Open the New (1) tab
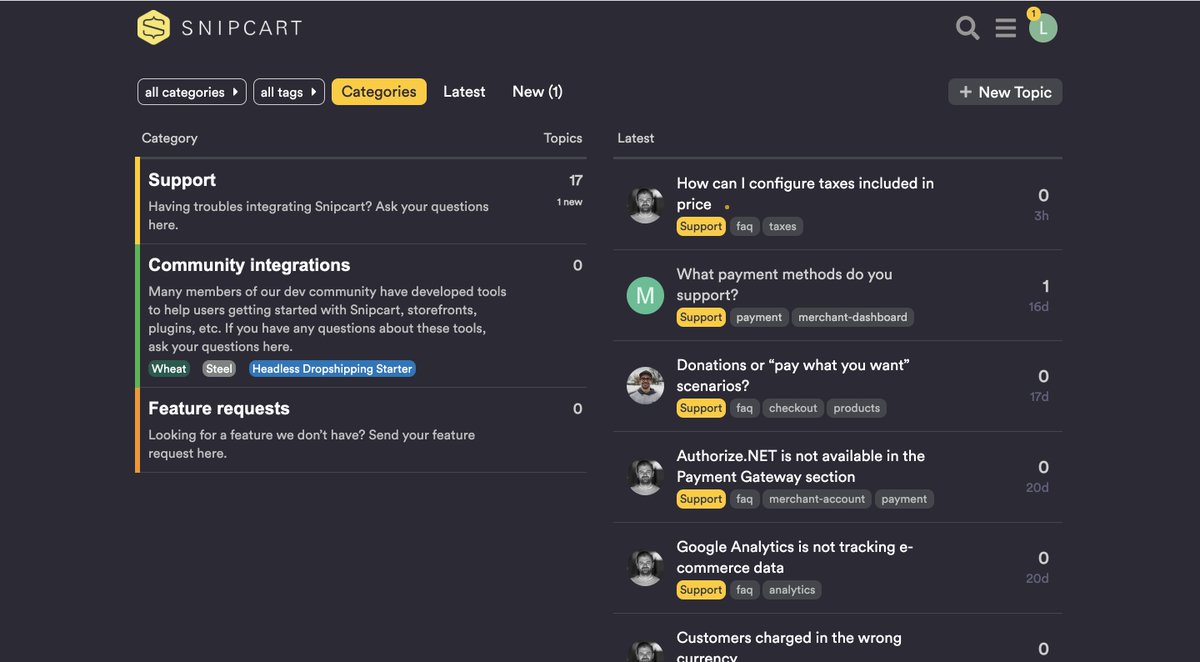Image resolution: width=1200 pixels, height=662 pixels. coord(537,90)
